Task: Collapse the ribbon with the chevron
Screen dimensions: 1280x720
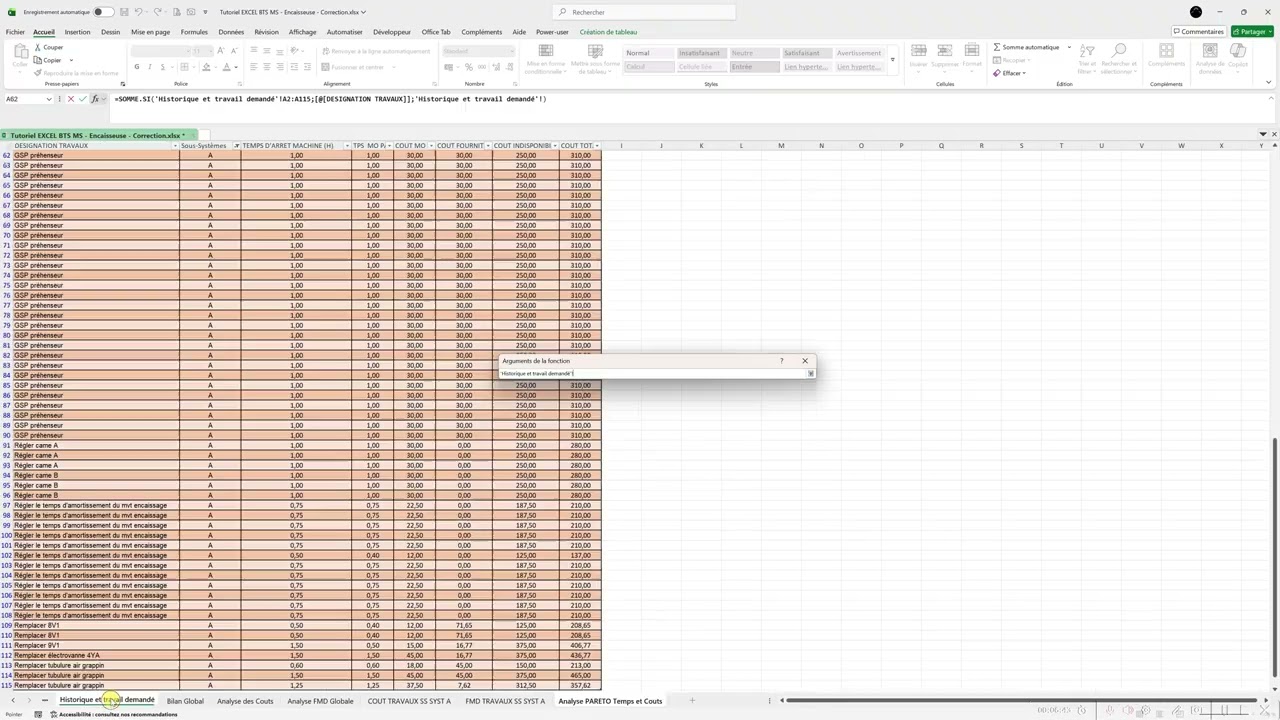Action: (1269, 84)
